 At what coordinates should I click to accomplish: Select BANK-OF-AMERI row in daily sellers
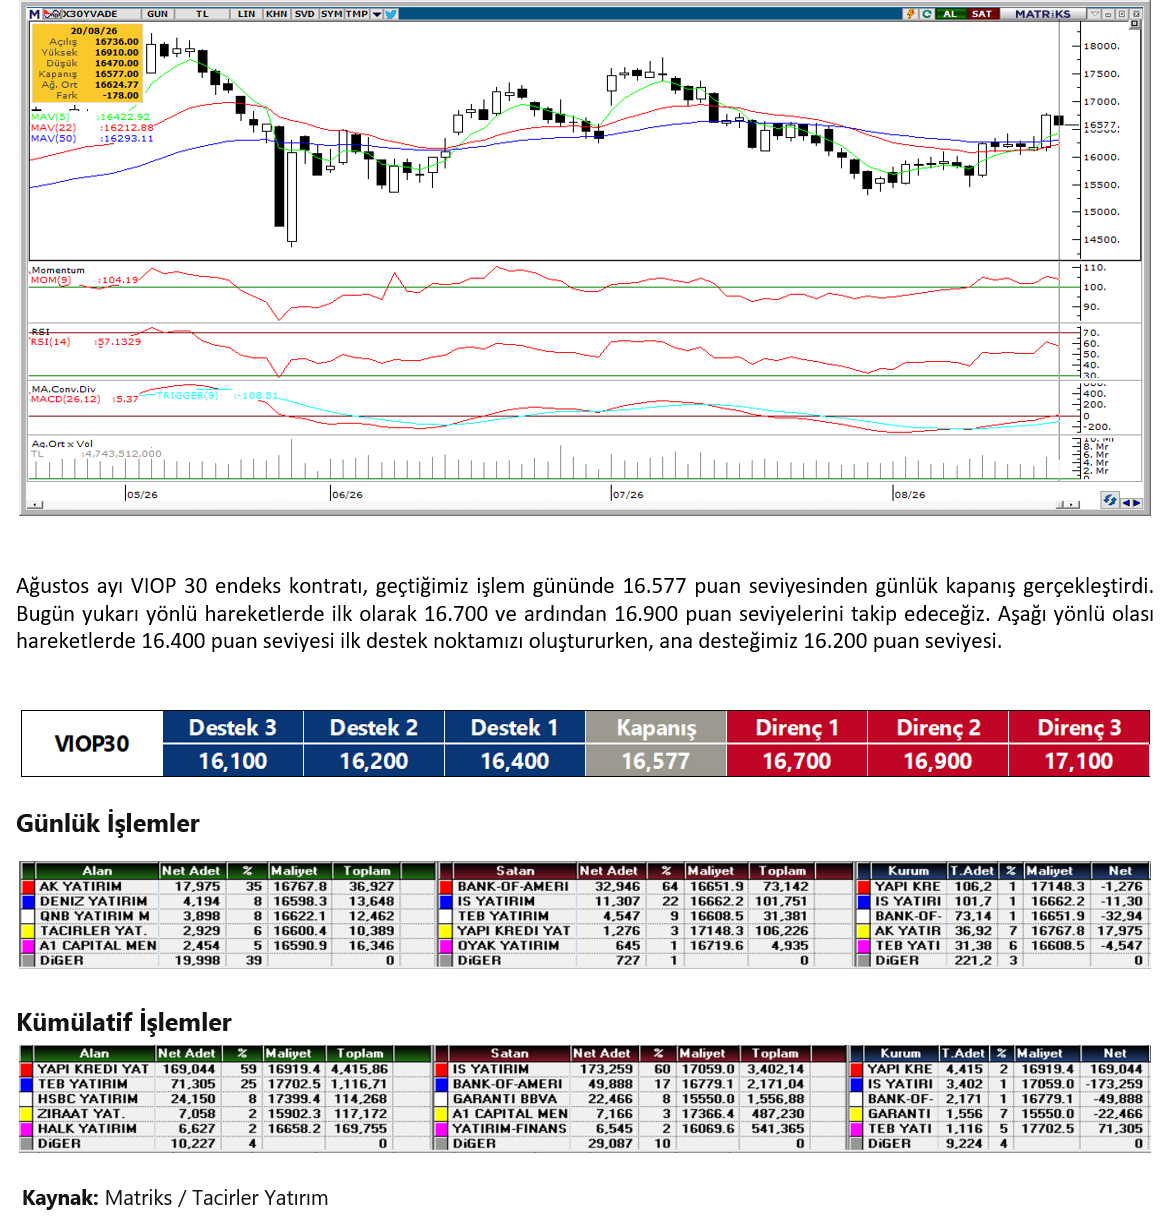click(645, 886)
